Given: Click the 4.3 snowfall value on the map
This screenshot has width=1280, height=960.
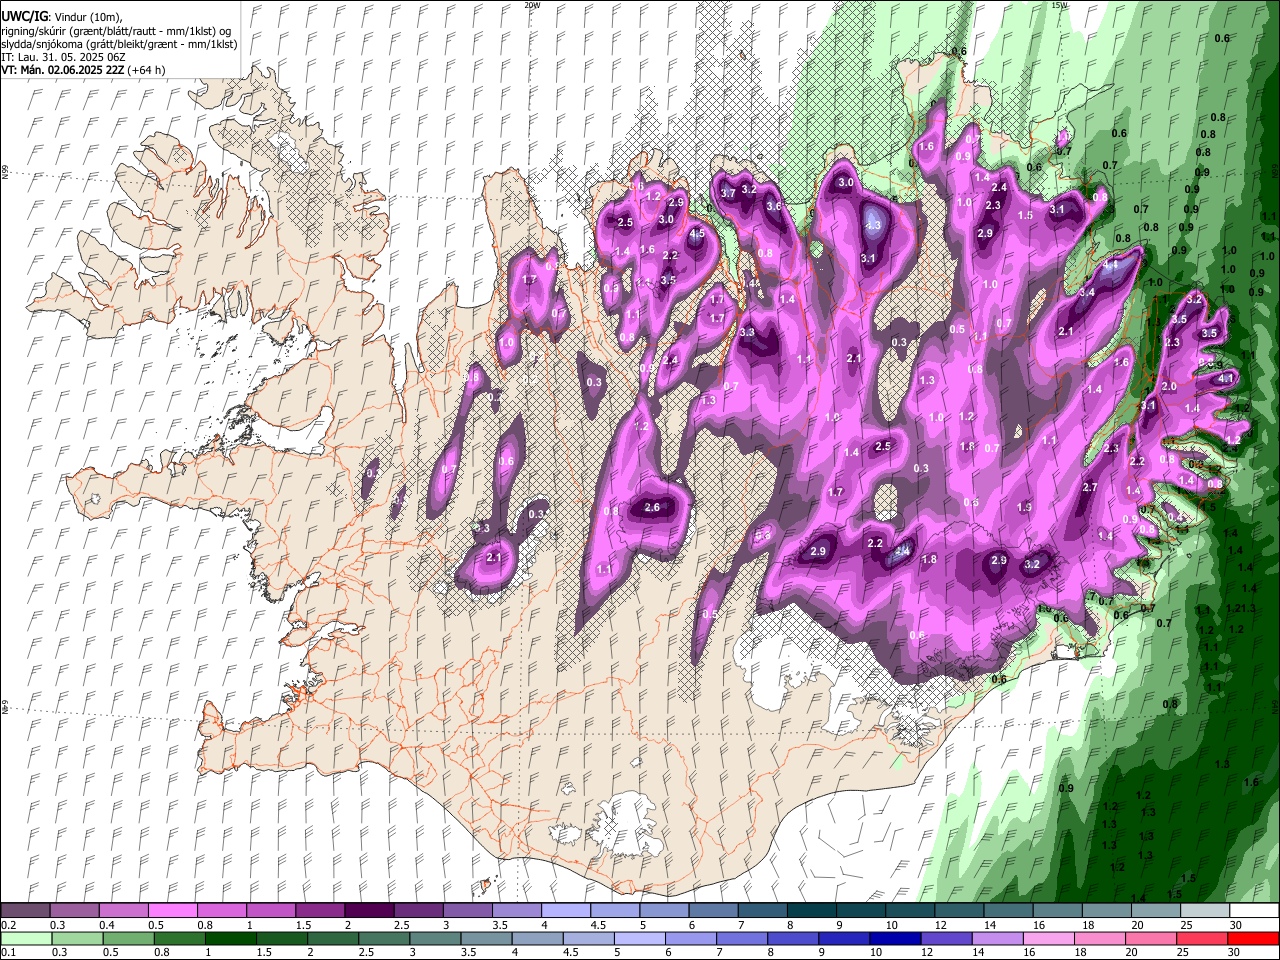Looking at the screenshot, I should pyautogui.click(x=873, y=226).
